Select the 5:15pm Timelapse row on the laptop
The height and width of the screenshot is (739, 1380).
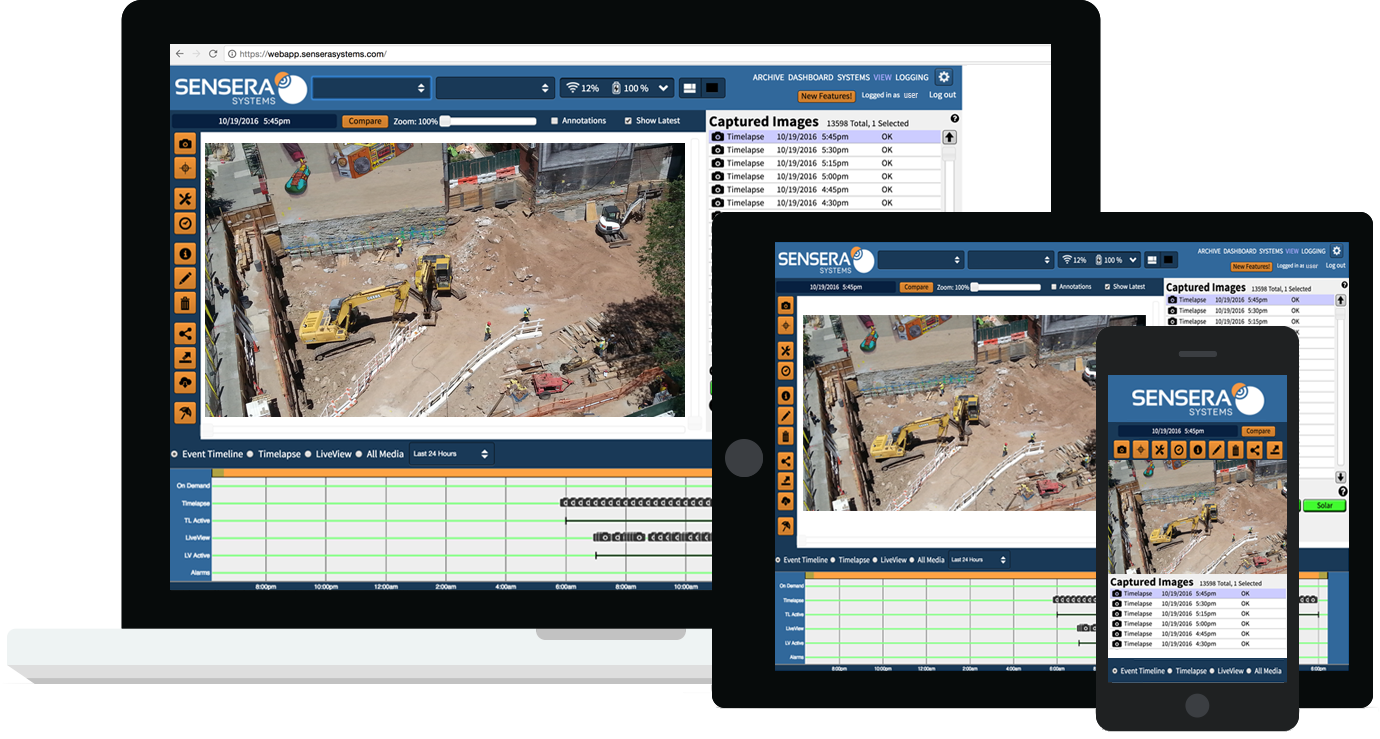coord(825,163)
